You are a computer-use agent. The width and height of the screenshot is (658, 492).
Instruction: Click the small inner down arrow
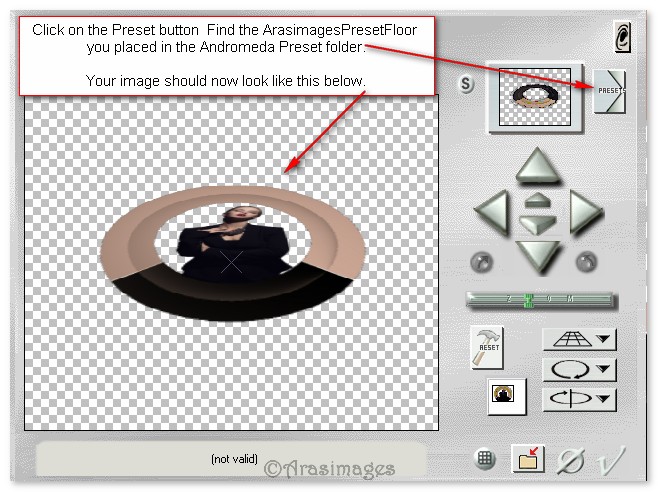tap(537, 223)
